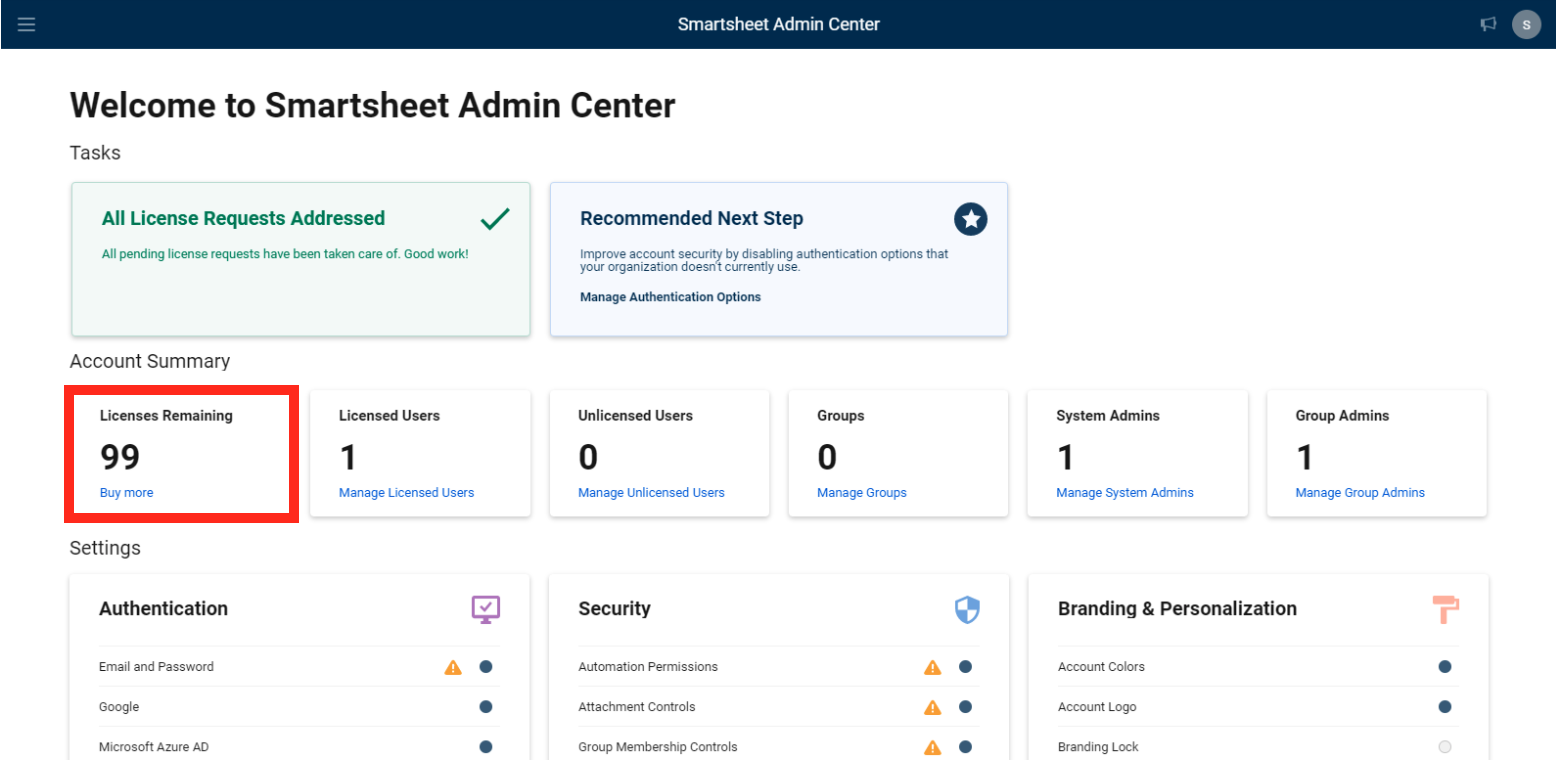The width and height of the screenshot is (1556, 763).
Task: Open the user account avatar menu
Action: [1526, 24]
